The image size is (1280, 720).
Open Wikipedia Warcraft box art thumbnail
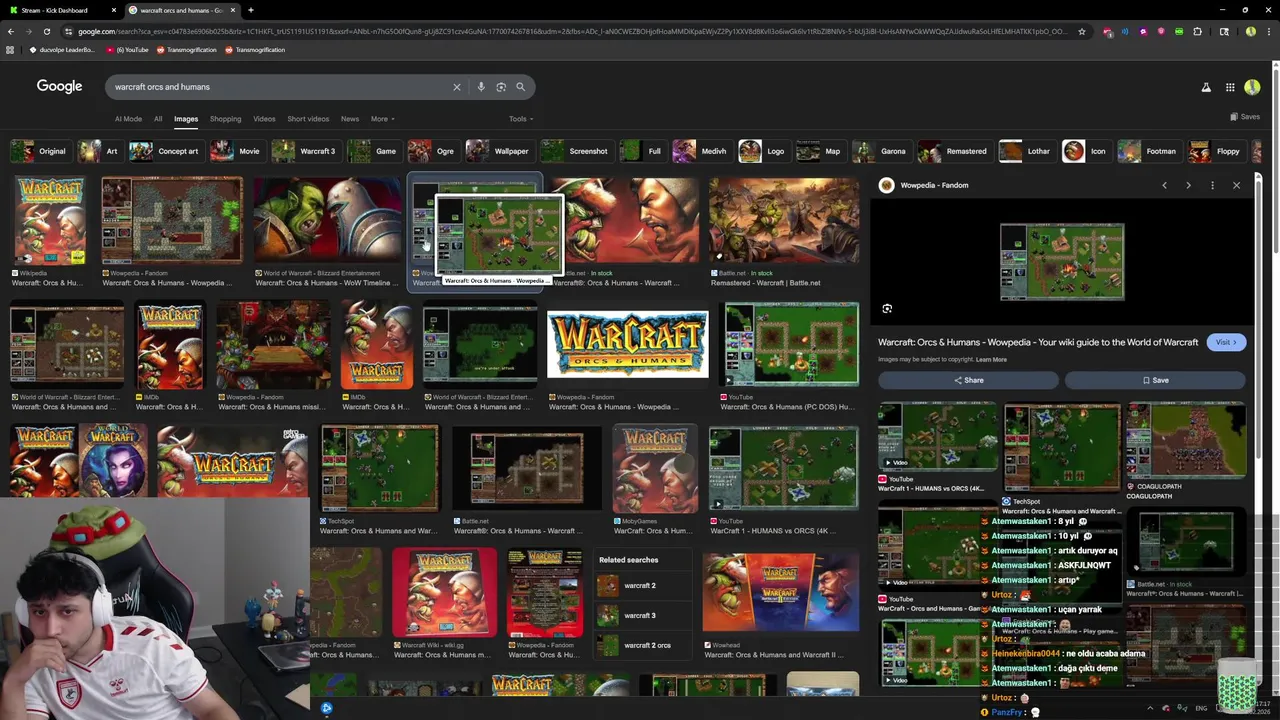click(49, 221)
